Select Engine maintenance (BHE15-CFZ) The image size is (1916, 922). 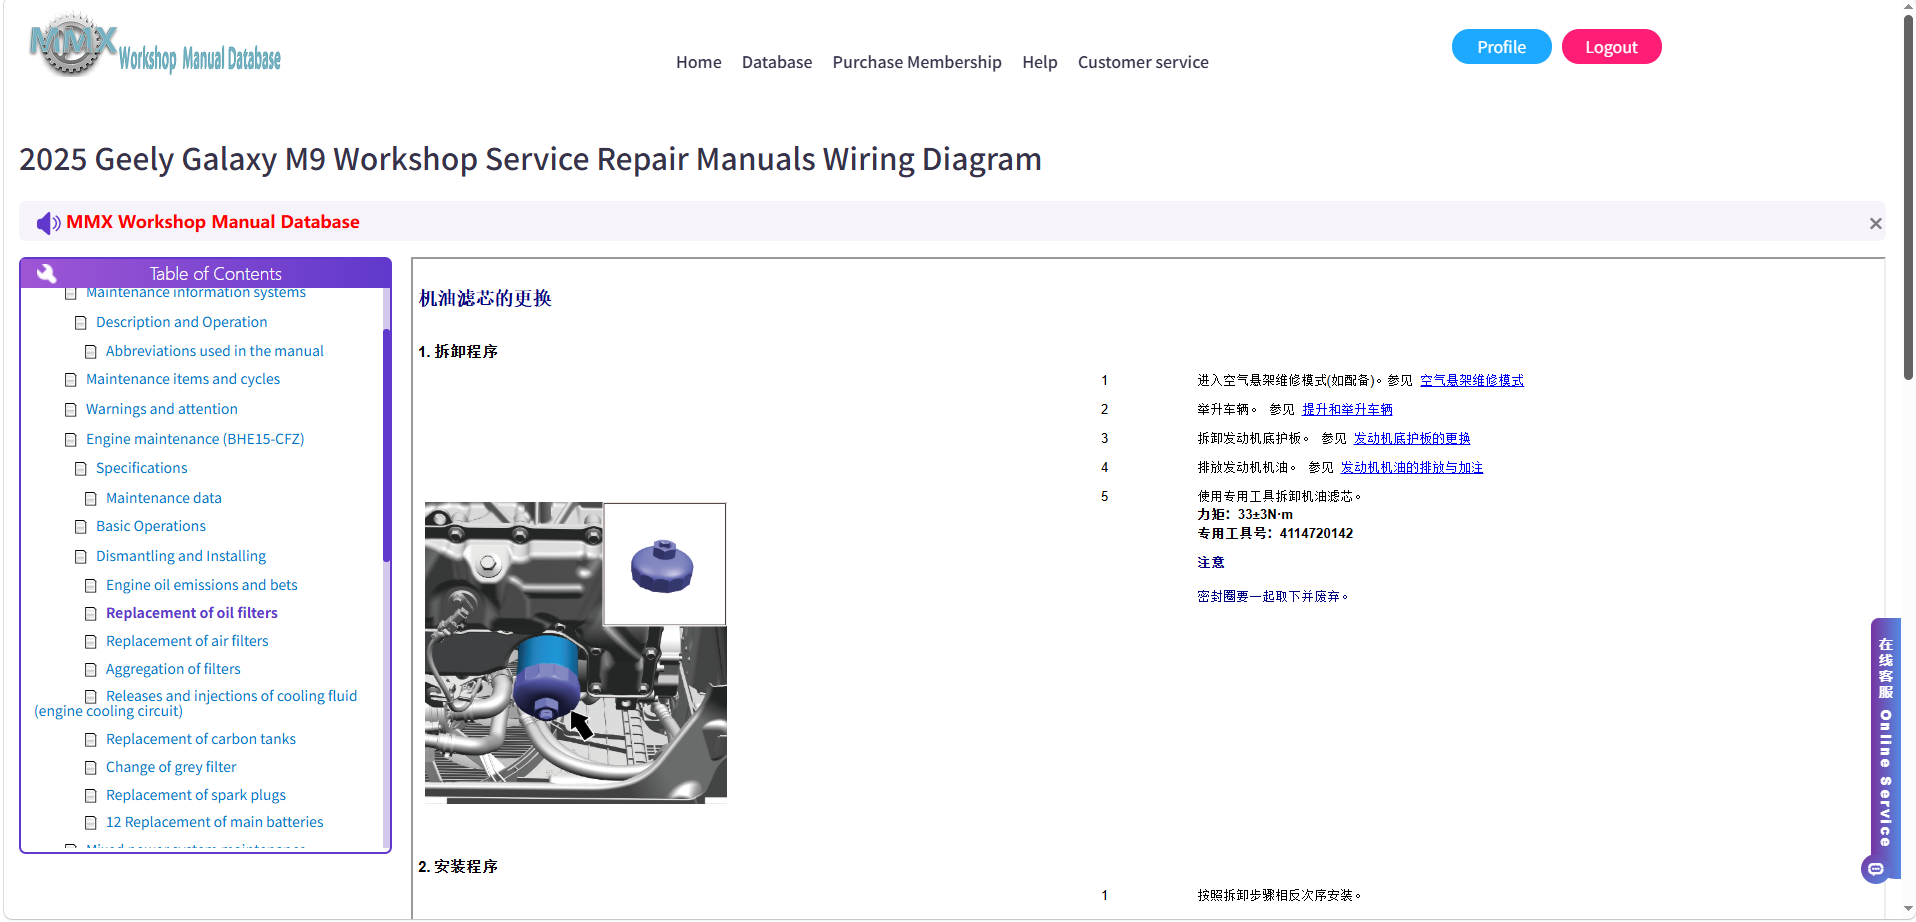coord(195,439)
